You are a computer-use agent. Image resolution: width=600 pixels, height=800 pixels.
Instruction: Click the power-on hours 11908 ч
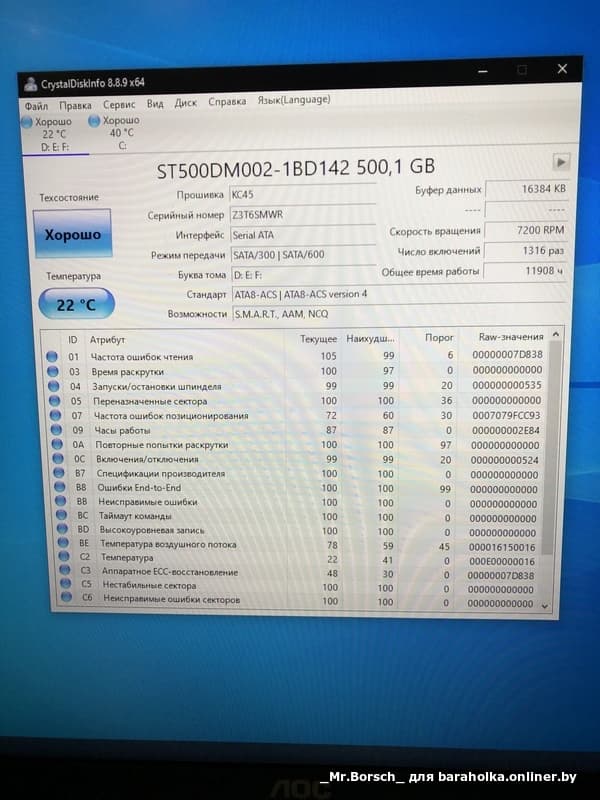524,271
